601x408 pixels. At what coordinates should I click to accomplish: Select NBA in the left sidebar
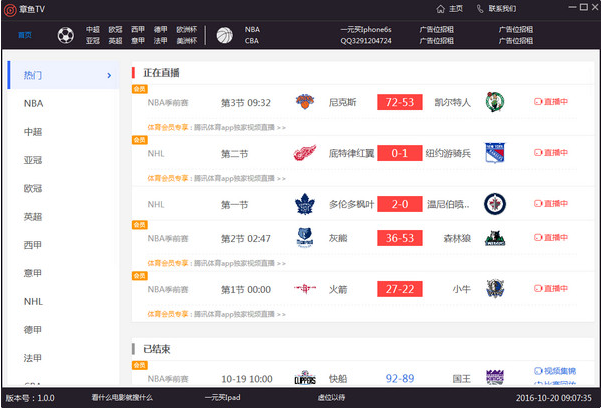tap(33, 104)
